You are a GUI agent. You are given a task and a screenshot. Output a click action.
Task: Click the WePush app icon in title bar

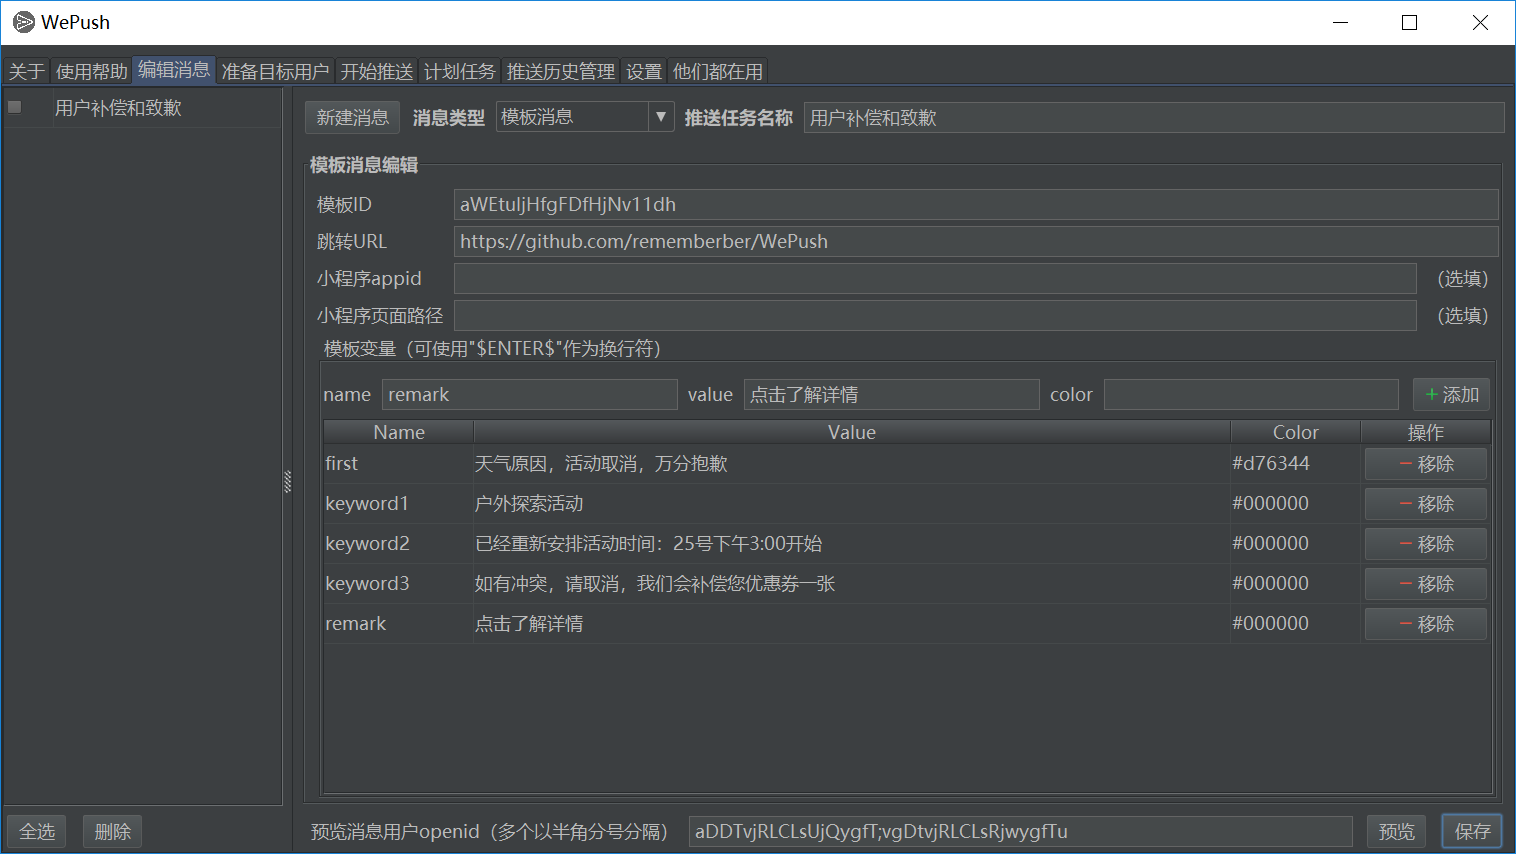click(23, 22)
